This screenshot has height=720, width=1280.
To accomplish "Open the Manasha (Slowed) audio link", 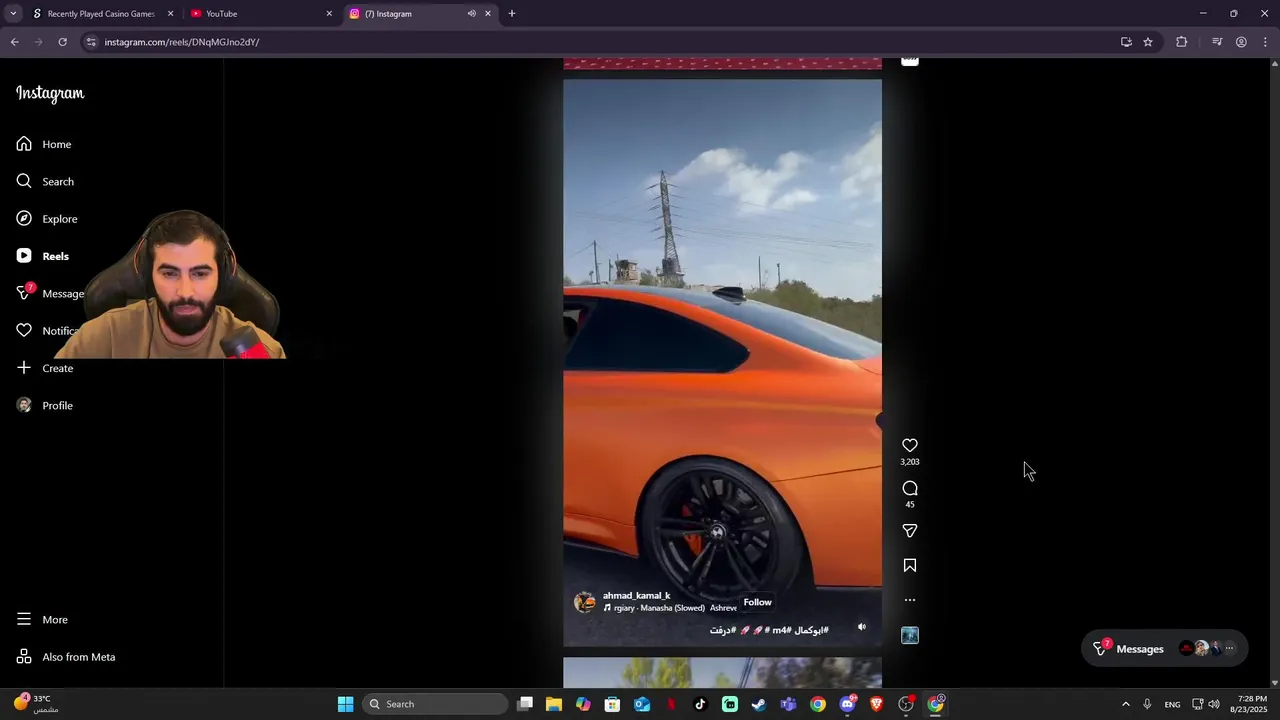I will pos(672,608).
